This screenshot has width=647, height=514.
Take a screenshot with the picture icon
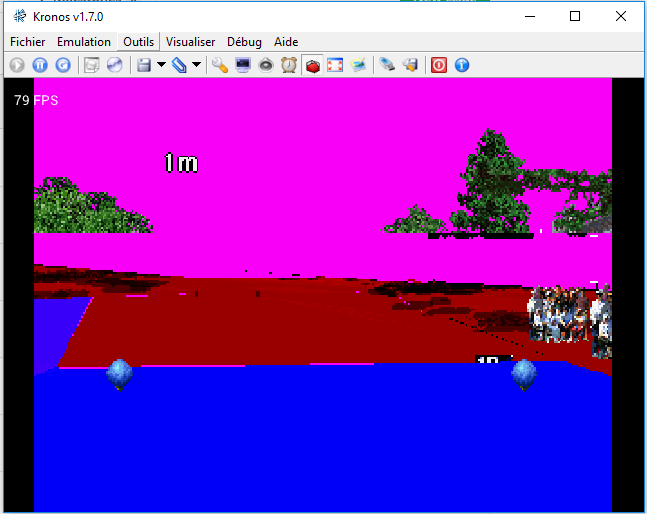point(358,65)
